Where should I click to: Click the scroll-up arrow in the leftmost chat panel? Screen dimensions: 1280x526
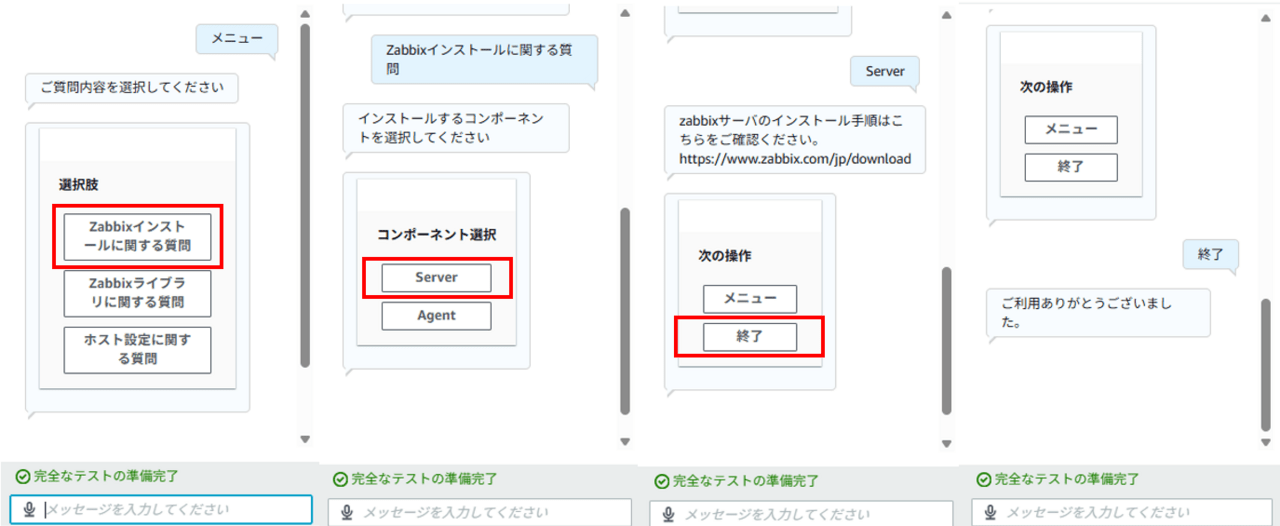[x=305, y=13]
